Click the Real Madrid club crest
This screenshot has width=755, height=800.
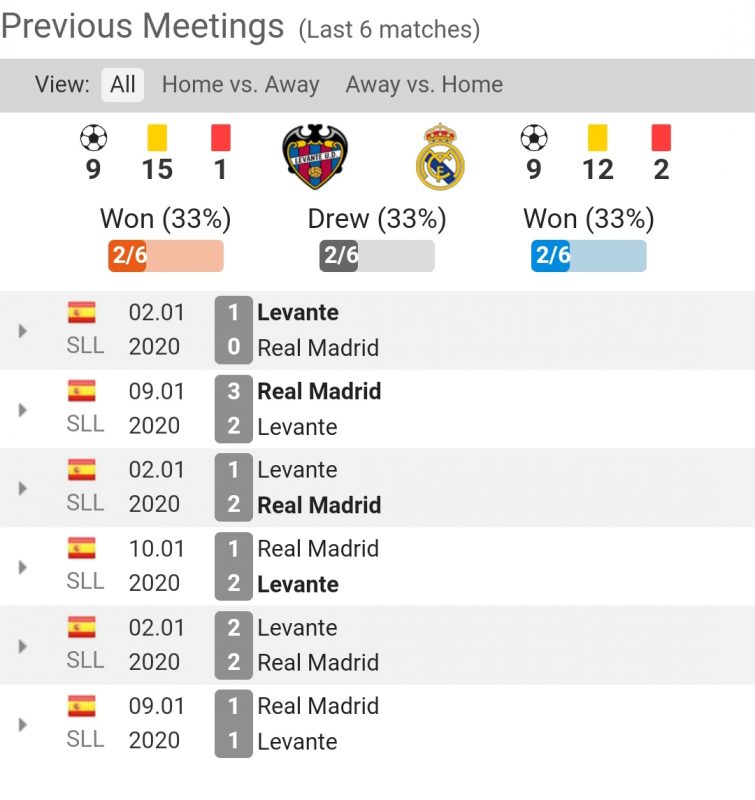[x=440, y=157]
